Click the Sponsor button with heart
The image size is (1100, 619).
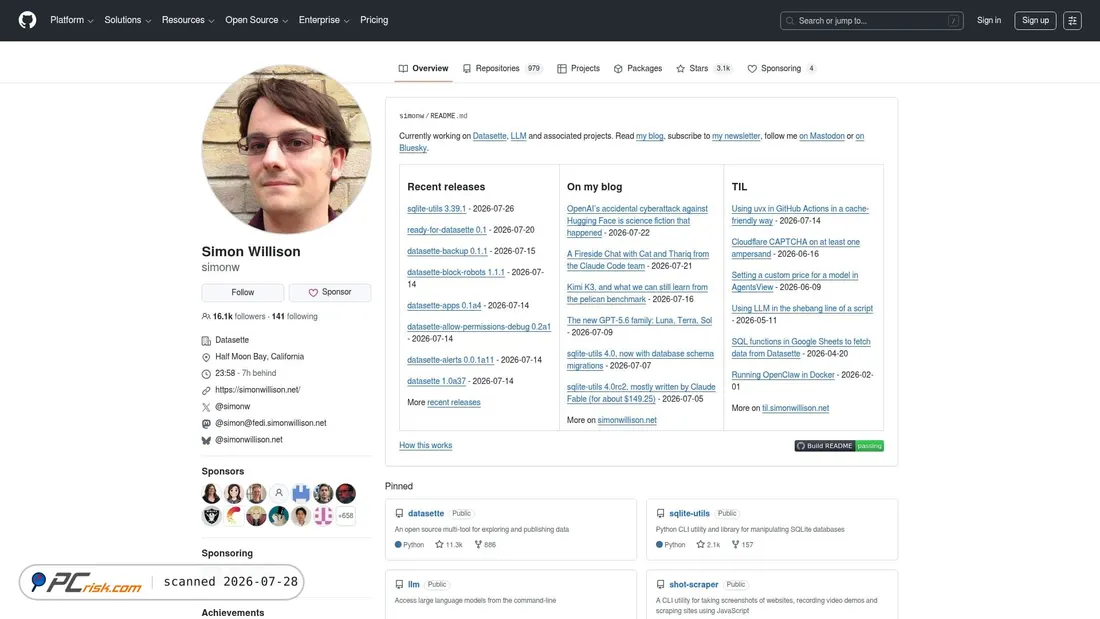point(330,293)
